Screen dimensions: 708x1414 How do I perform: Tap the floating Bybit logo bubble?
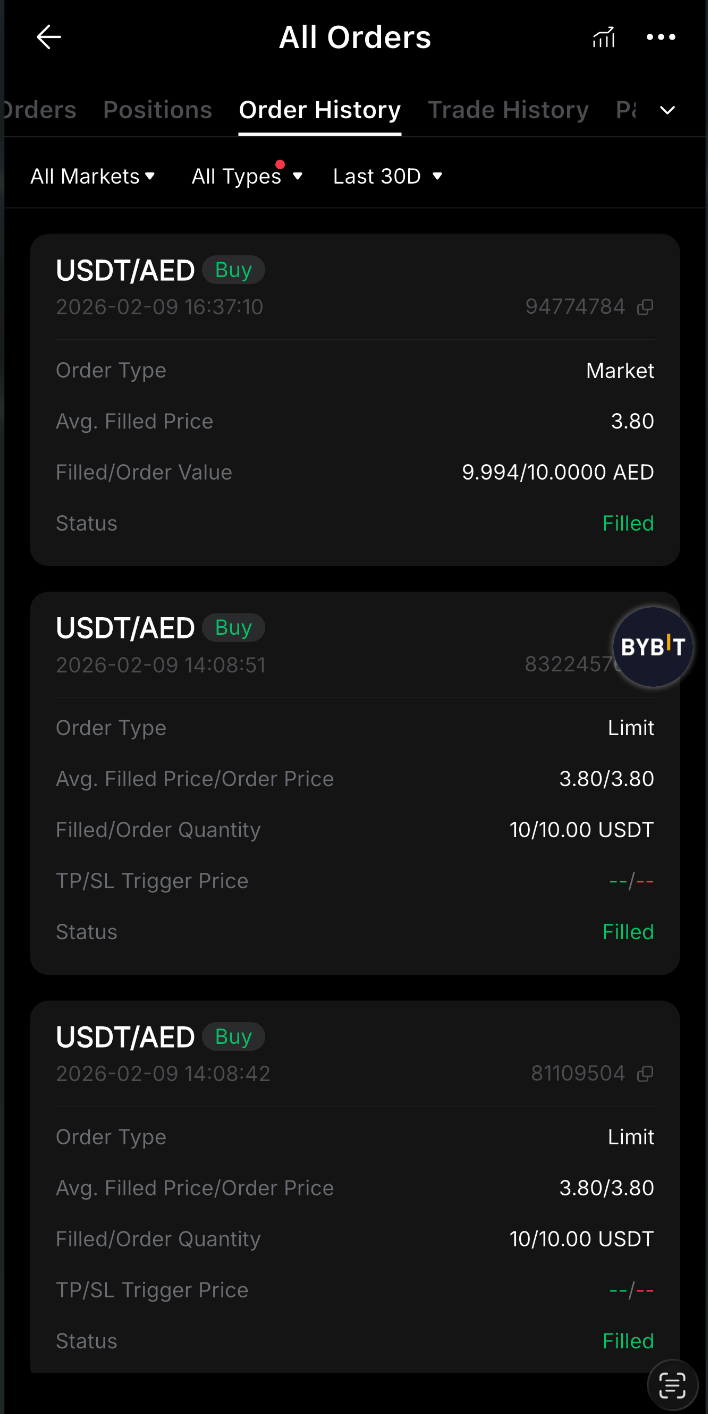coord(652,647)
